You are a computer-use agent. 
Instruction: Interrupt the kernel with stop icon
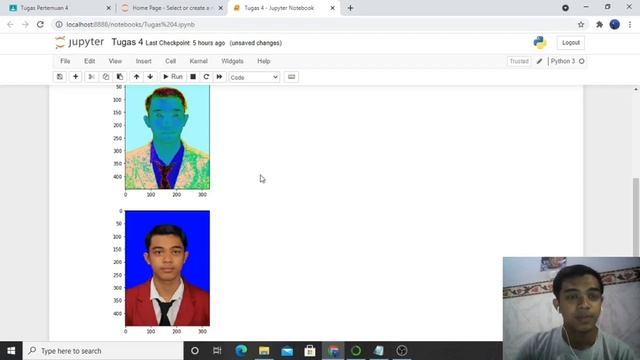(x=193, y=77)
